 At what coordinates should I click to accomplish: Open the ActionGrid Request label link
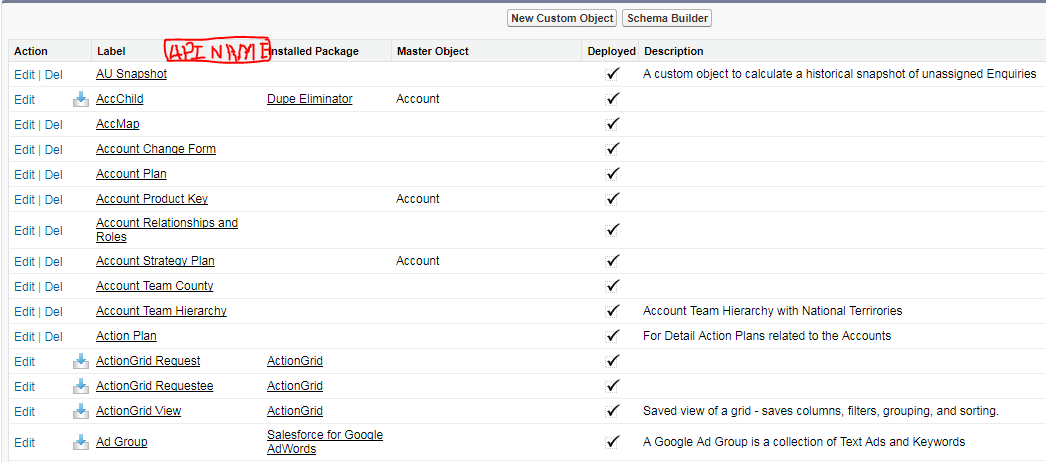[x=147, y=361]
